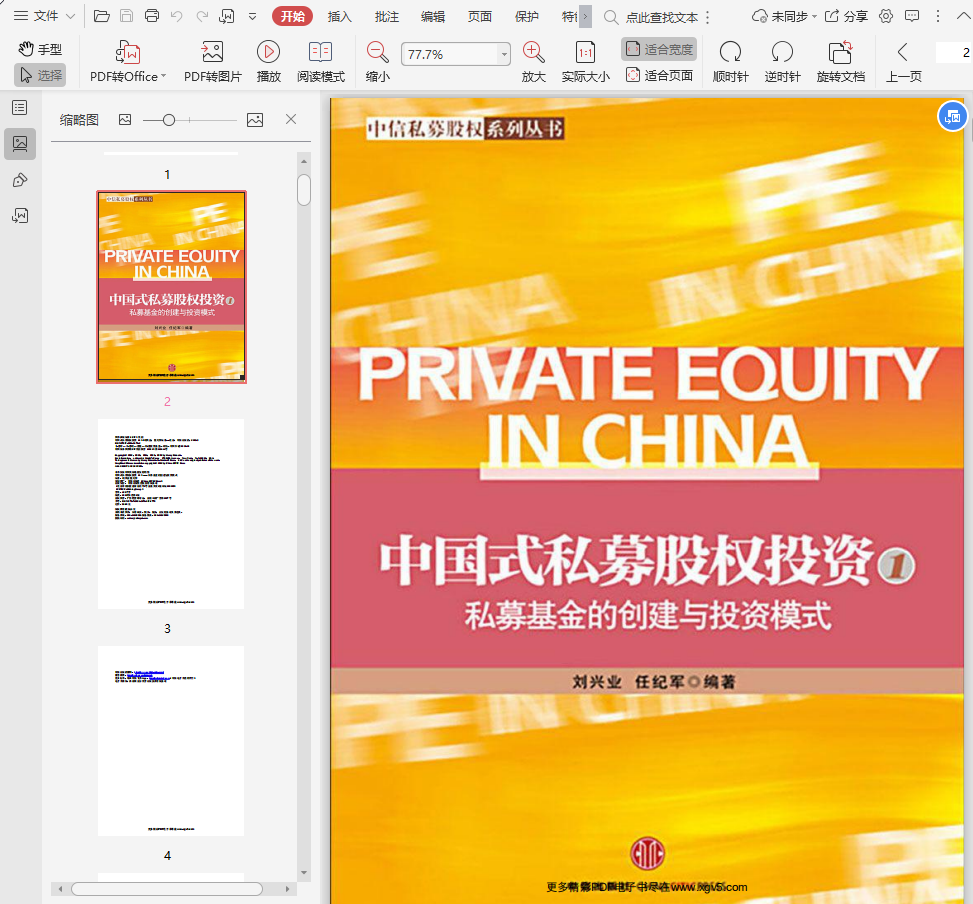Click the blue floating convert button on page
The width and height of the screenshot is (973, 904).
[x=953, y=116]
